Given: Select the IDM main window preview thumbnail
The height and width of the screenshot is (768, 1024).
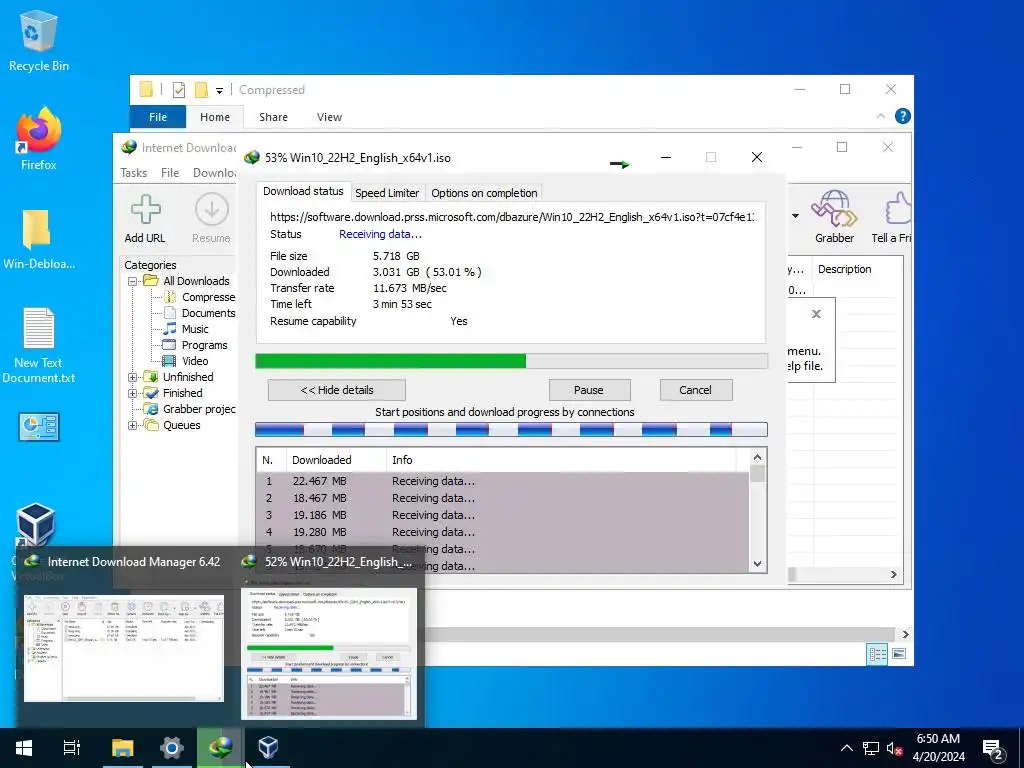Looking at the screenshot, I should (124, 648).
